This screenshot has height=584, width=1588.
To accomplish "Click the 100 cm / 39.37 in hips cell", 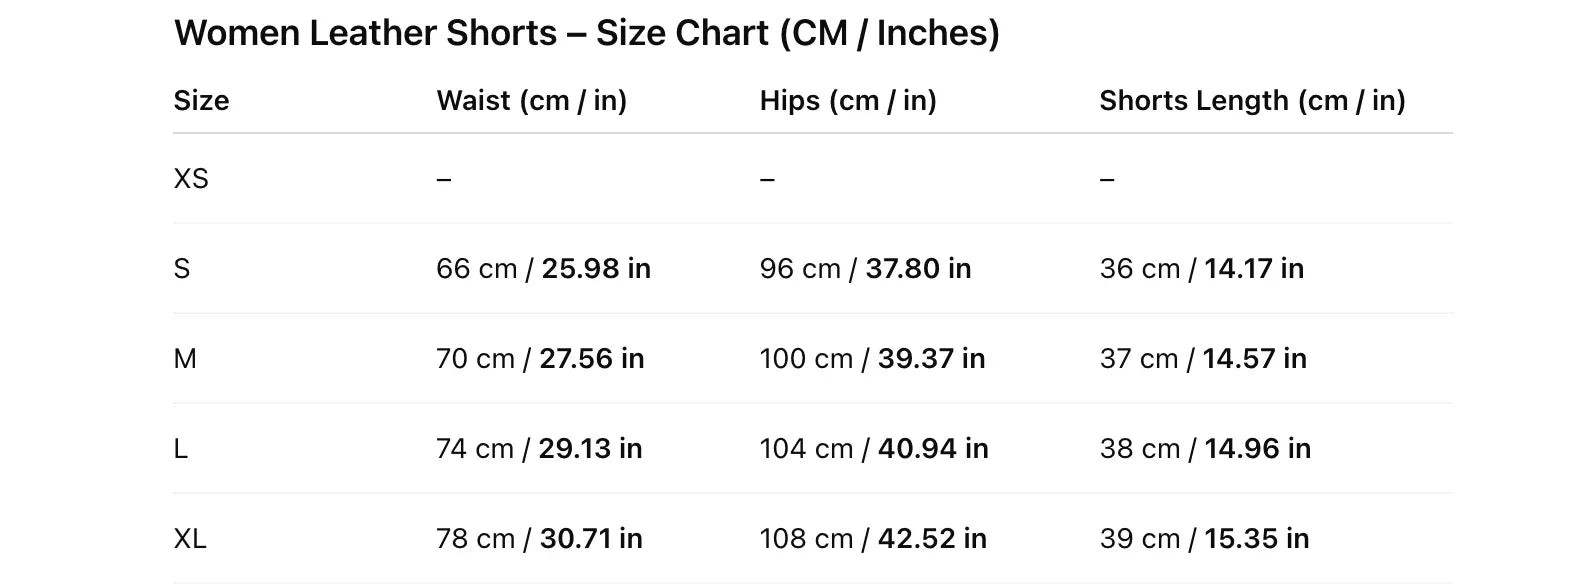I will coord(872,359).
